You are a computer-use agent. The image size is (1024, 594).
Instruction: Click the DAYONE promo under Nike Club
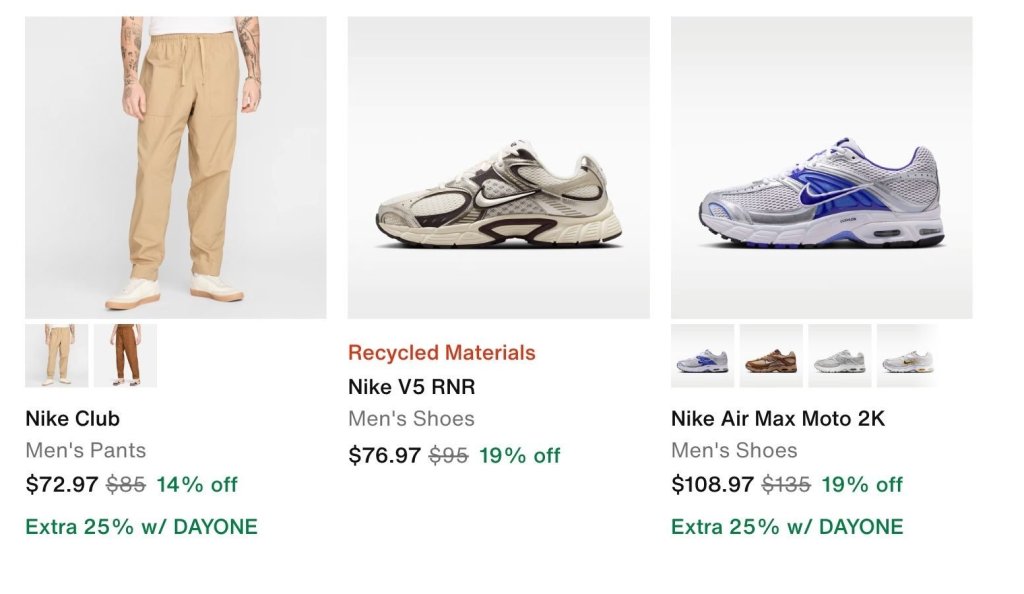[142, 527]
